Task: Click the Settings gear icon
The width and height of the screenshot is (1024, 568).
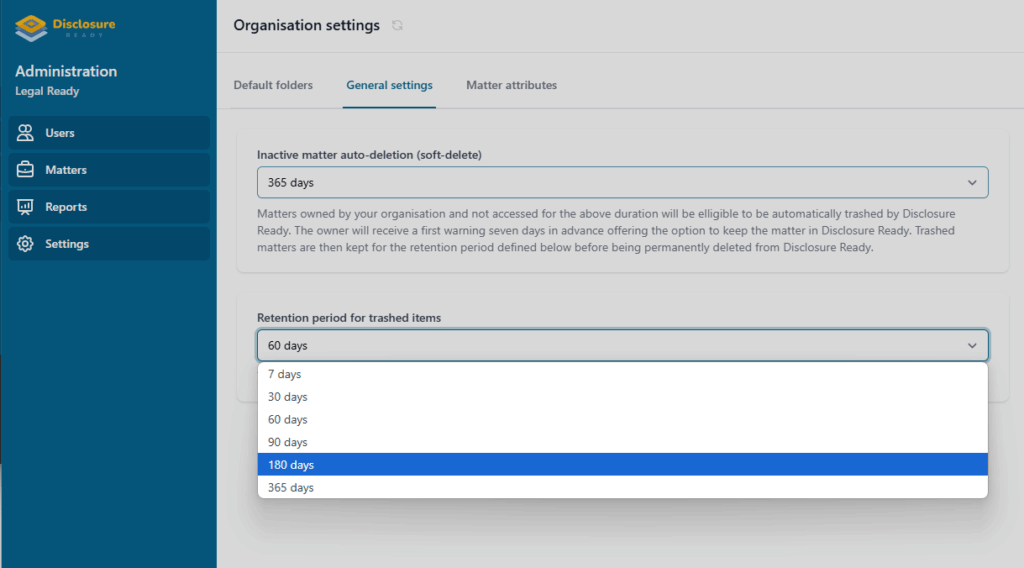Action: [x=26, y=244]
